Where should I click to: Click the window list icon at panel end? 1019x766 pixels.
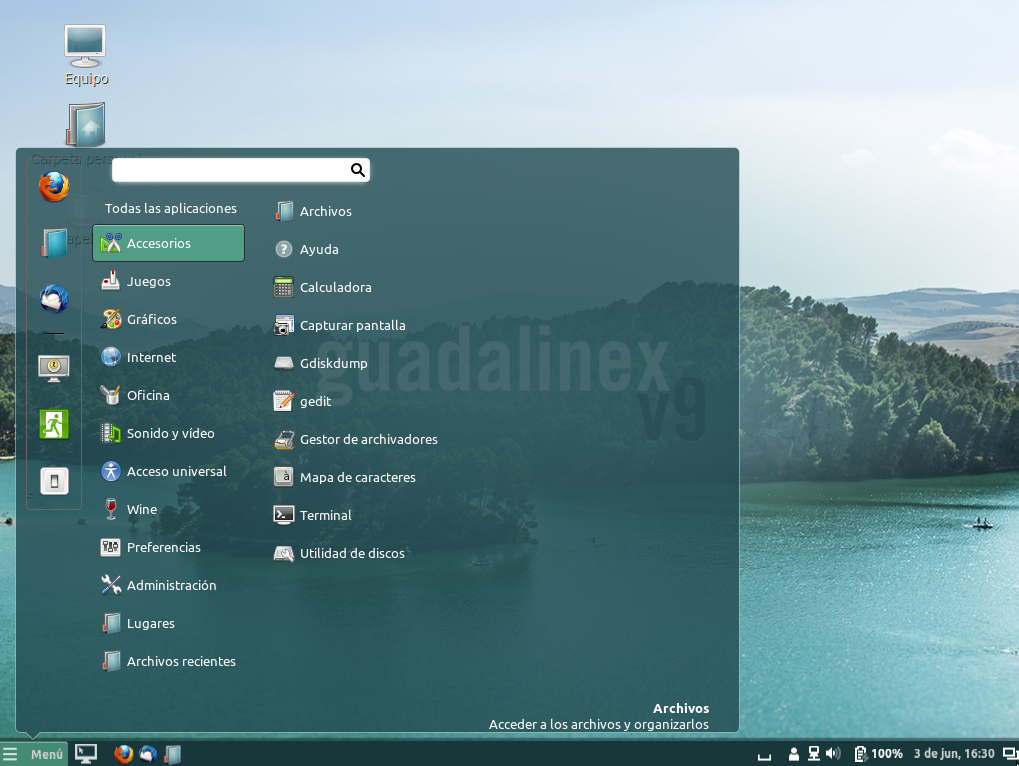(x=1011, y=754)
